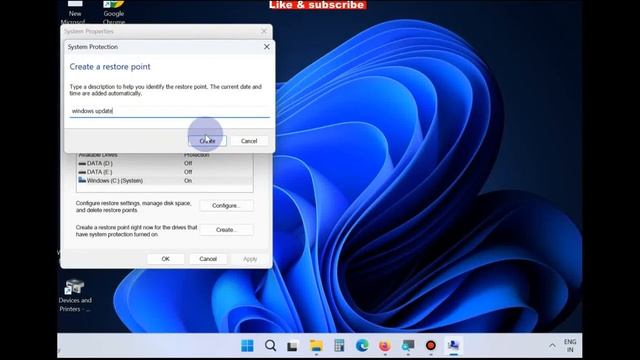Show hidden tray icons chevron

click(552, 346)
